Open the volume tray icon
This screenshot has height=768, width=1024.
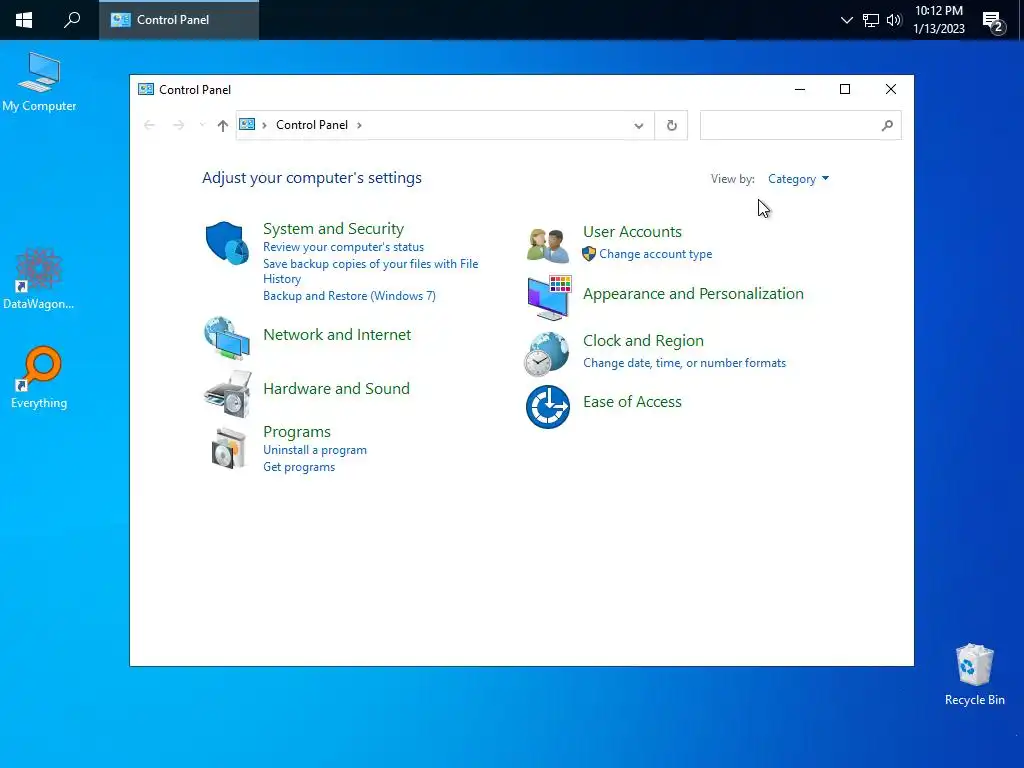pos(894,20)
